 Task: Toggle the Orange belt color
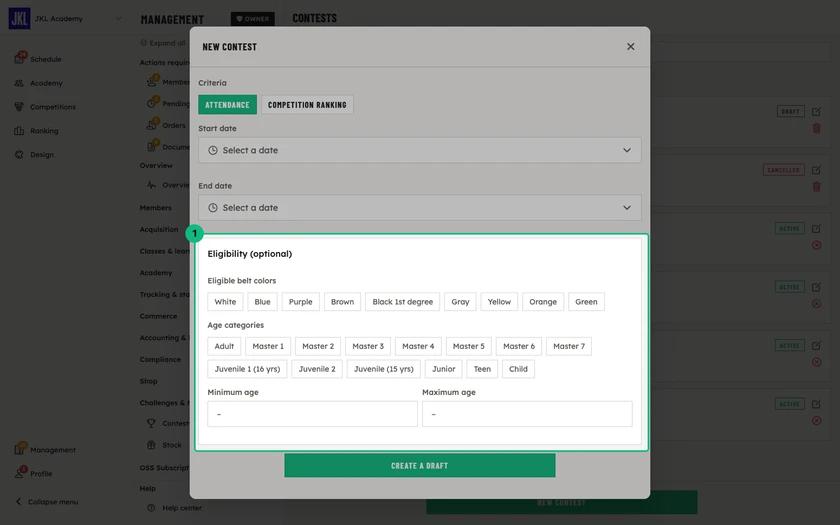click(543, 302)
